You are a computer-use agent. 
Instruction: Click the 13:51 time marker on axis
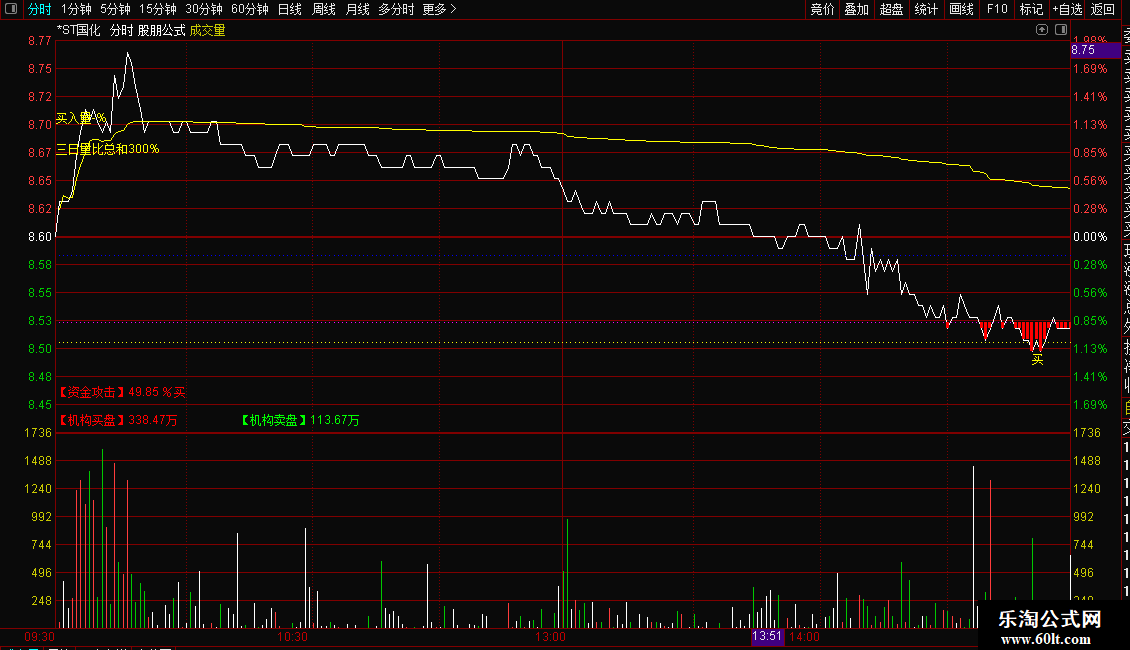(x=767, y=636)
